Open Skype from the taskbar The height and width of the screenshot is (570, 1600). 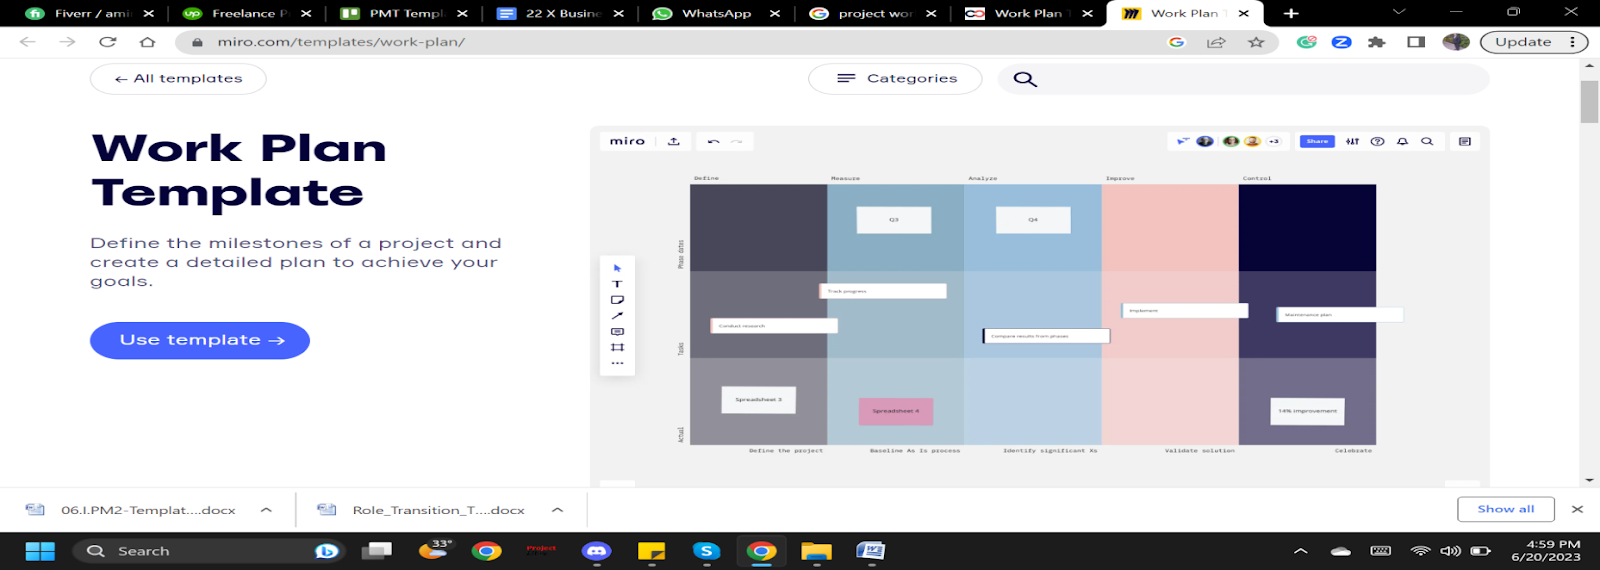[706, 551]
